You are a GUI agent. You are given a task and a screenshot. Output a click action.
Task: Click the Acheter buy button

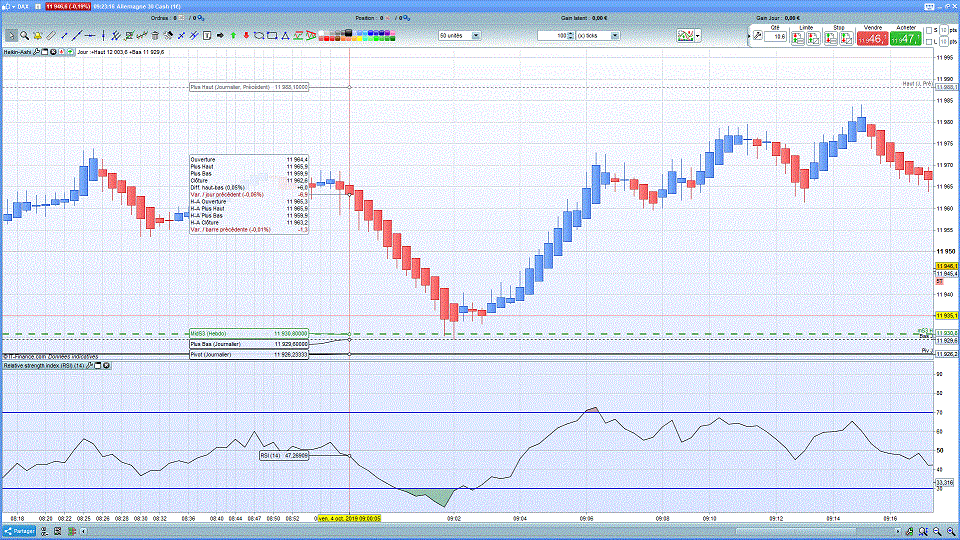click(x=905, y=39)
